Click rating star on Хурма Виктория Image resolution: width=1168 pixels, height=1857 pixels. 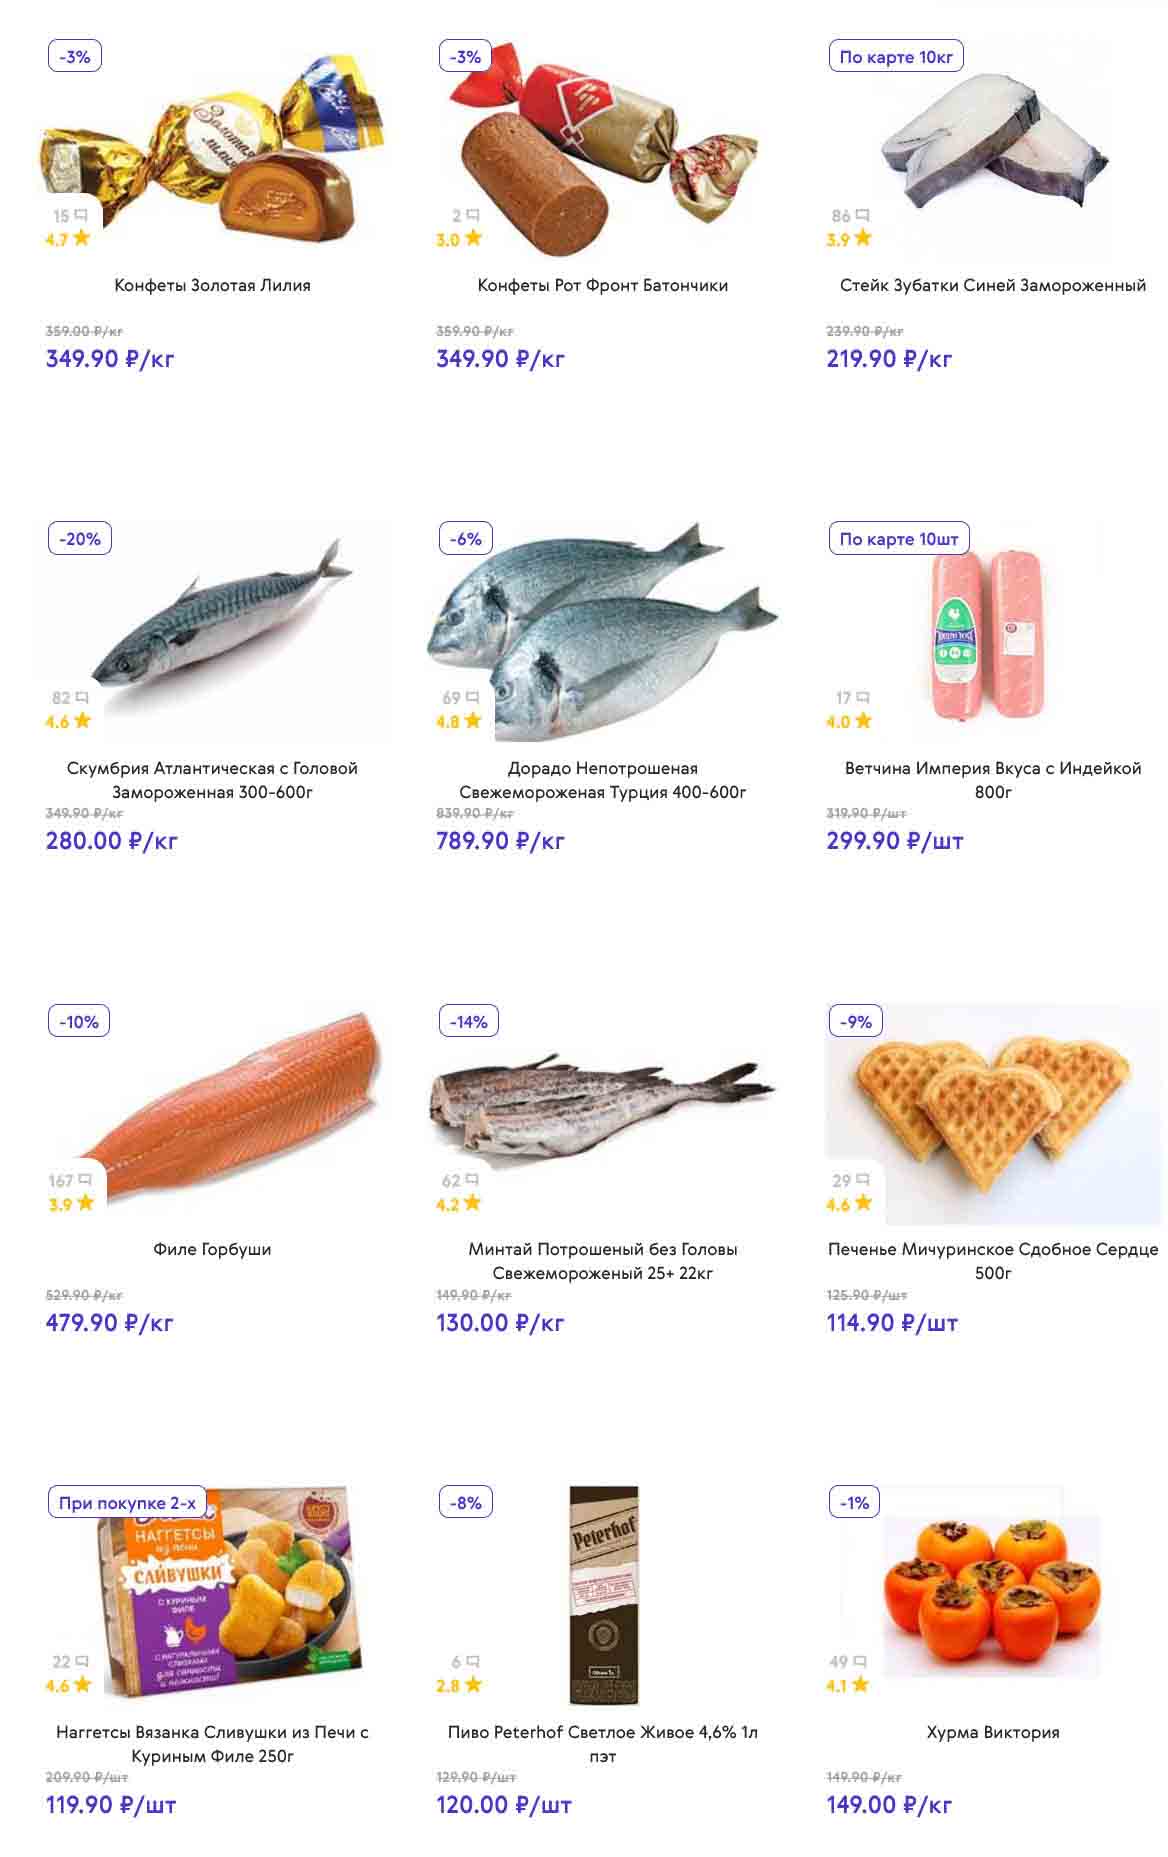(x=861, y=1685)
